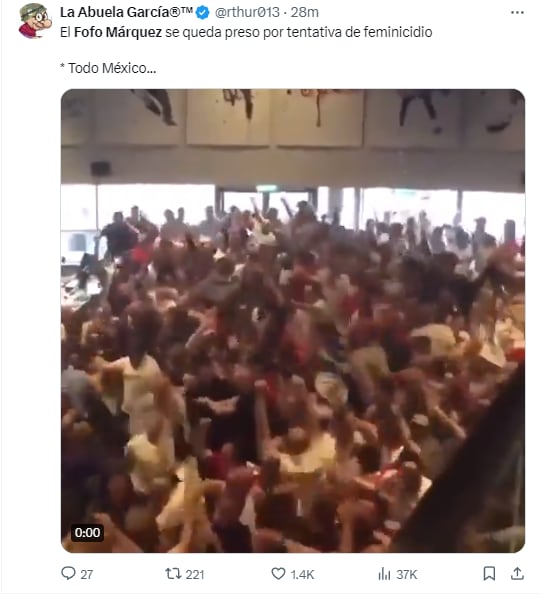This screenshot has height=594, width=540.
Task: Open the share upload icon
Action: (517, 574)
